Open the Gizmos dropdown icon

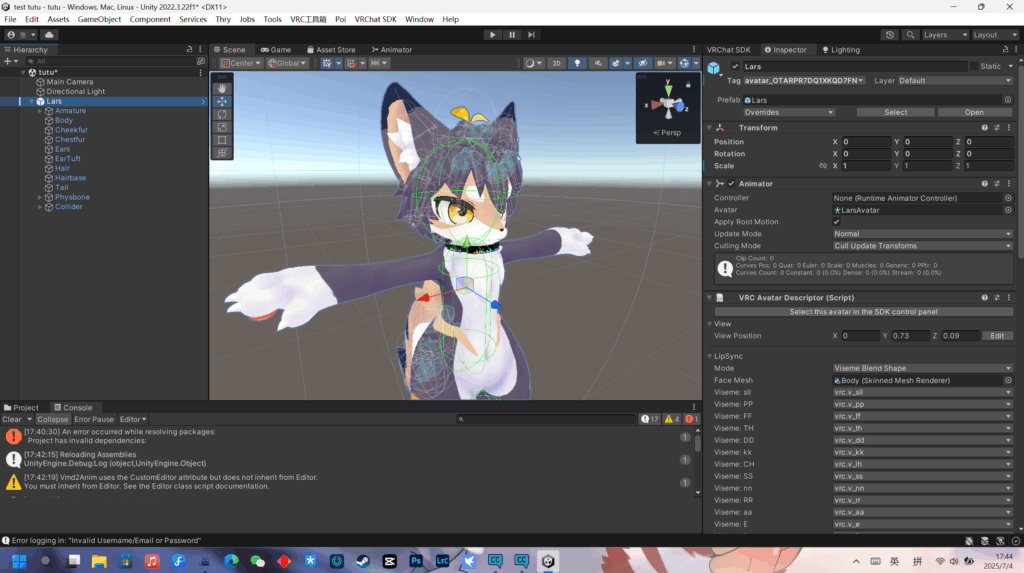pyautogui.click(x=696, y=63)
